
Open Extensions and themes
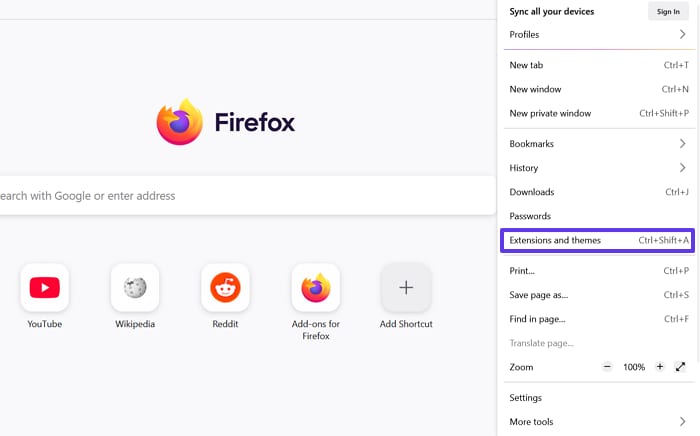click(x=597, y=241)
